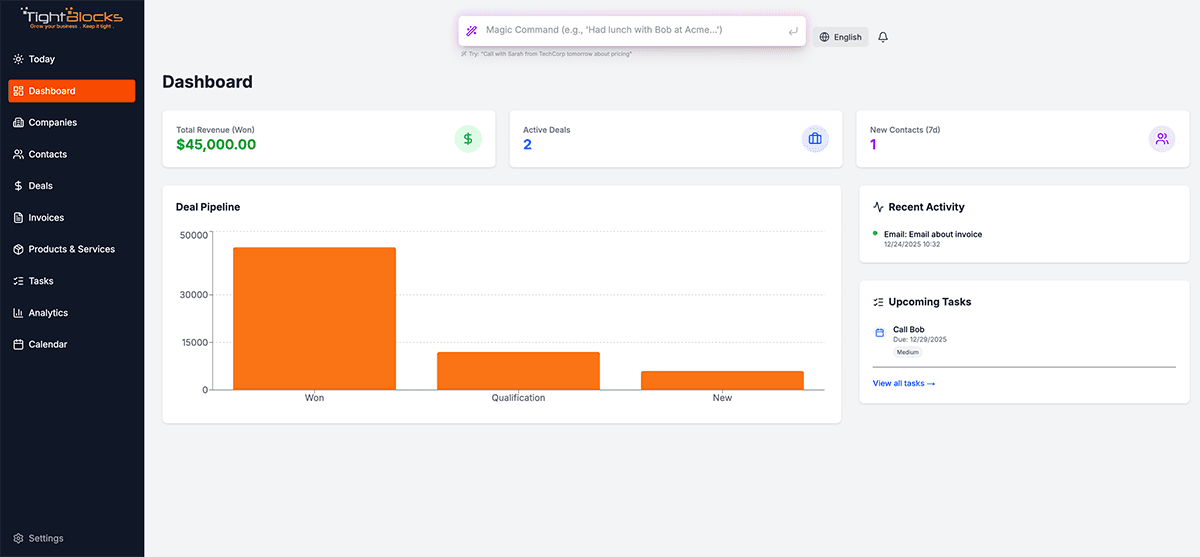Image resolution: width=1200 pixels, height=557 pixels.
Task: Click briefcase icon on Active Deals card
Action: click(x=815, y=139)
